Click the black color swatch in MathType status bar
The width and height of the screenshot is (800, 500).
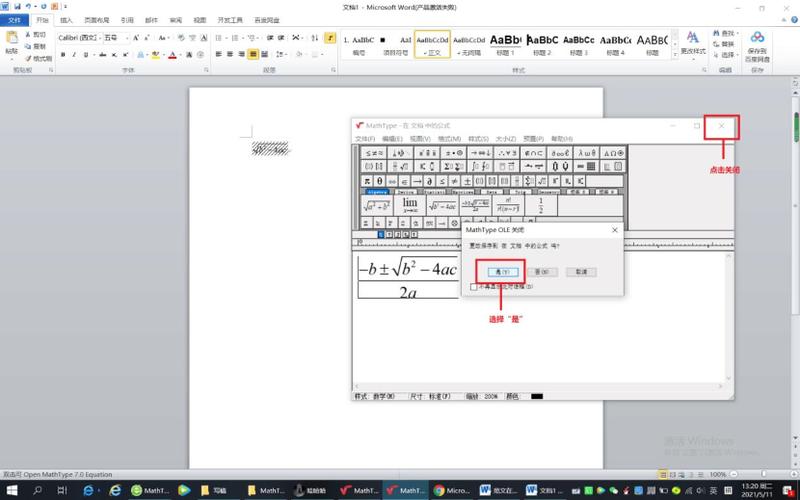click(x=537, y=396)
